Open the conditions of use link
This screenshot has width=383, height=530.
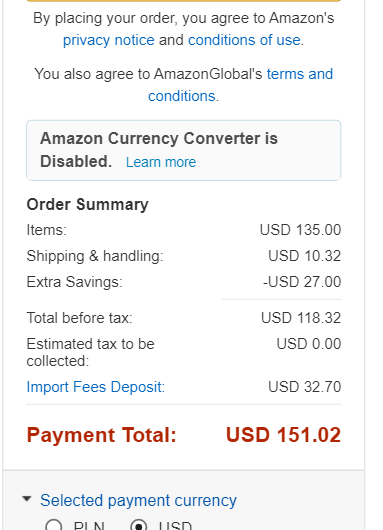coord(244,40)
